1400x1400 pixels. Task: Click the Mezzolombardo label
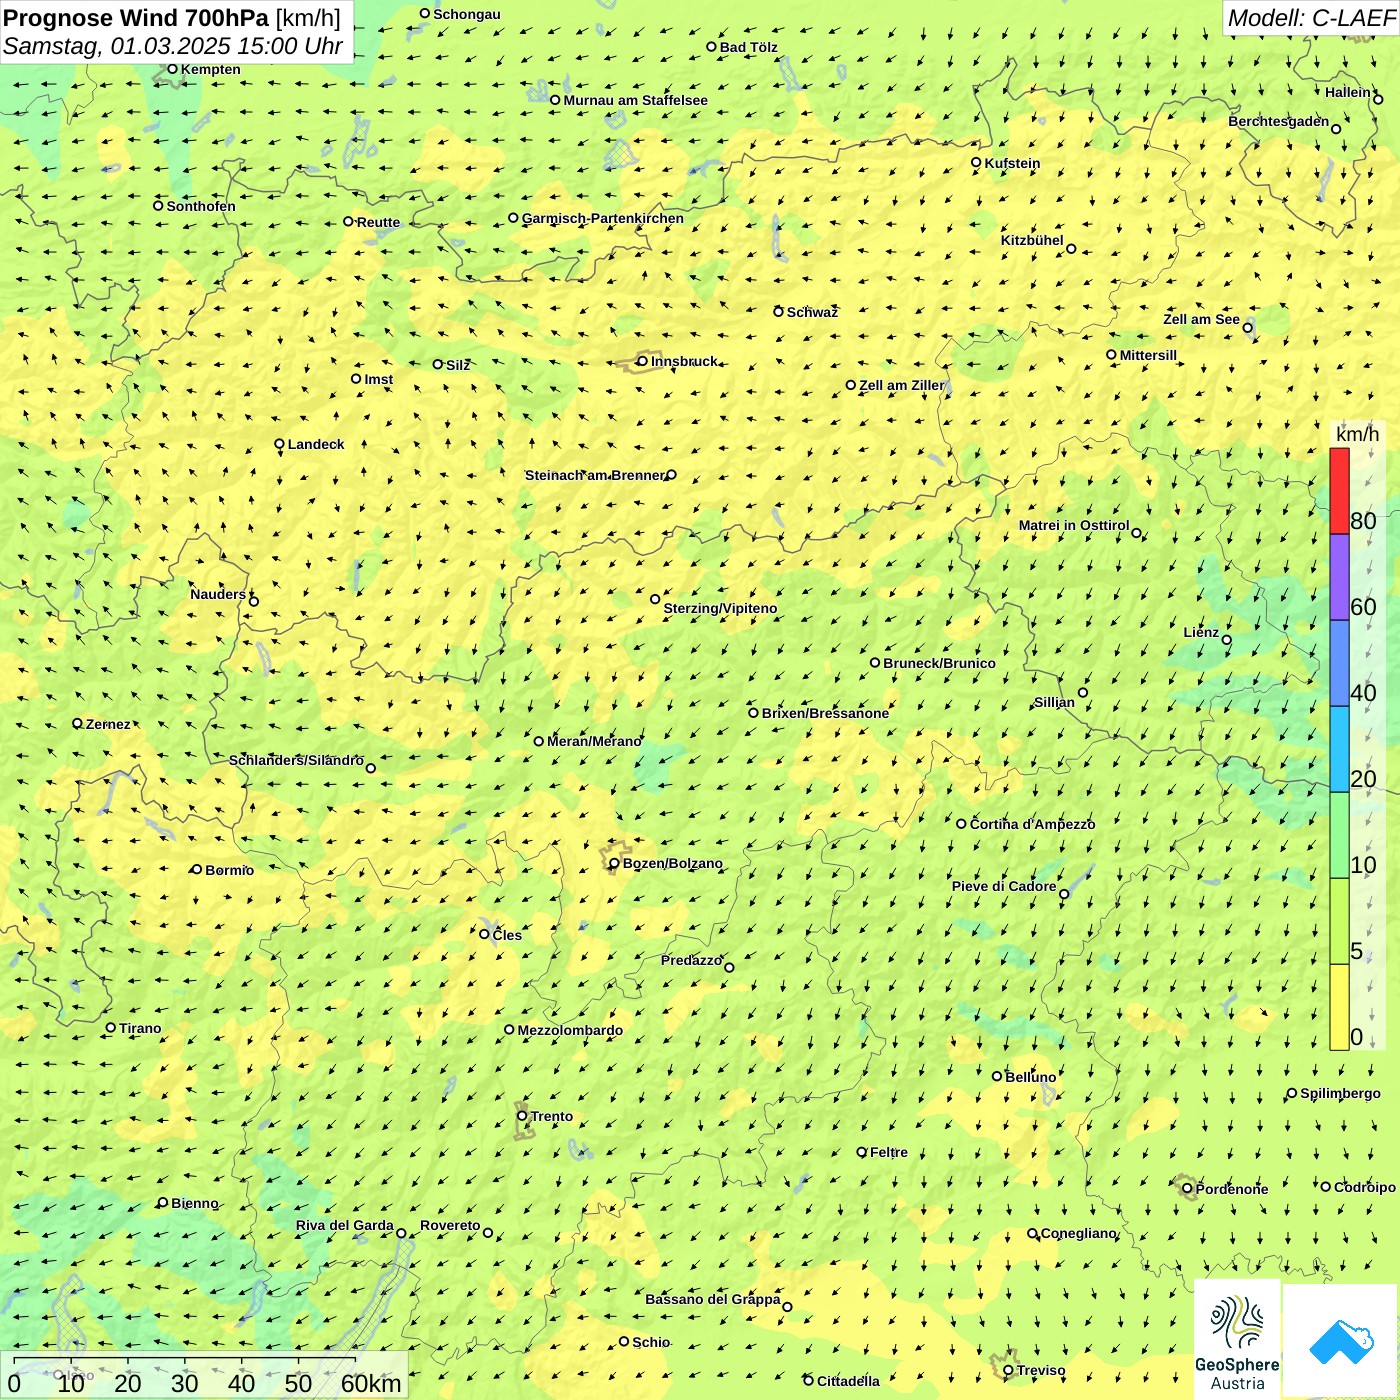coord(570,1030)
